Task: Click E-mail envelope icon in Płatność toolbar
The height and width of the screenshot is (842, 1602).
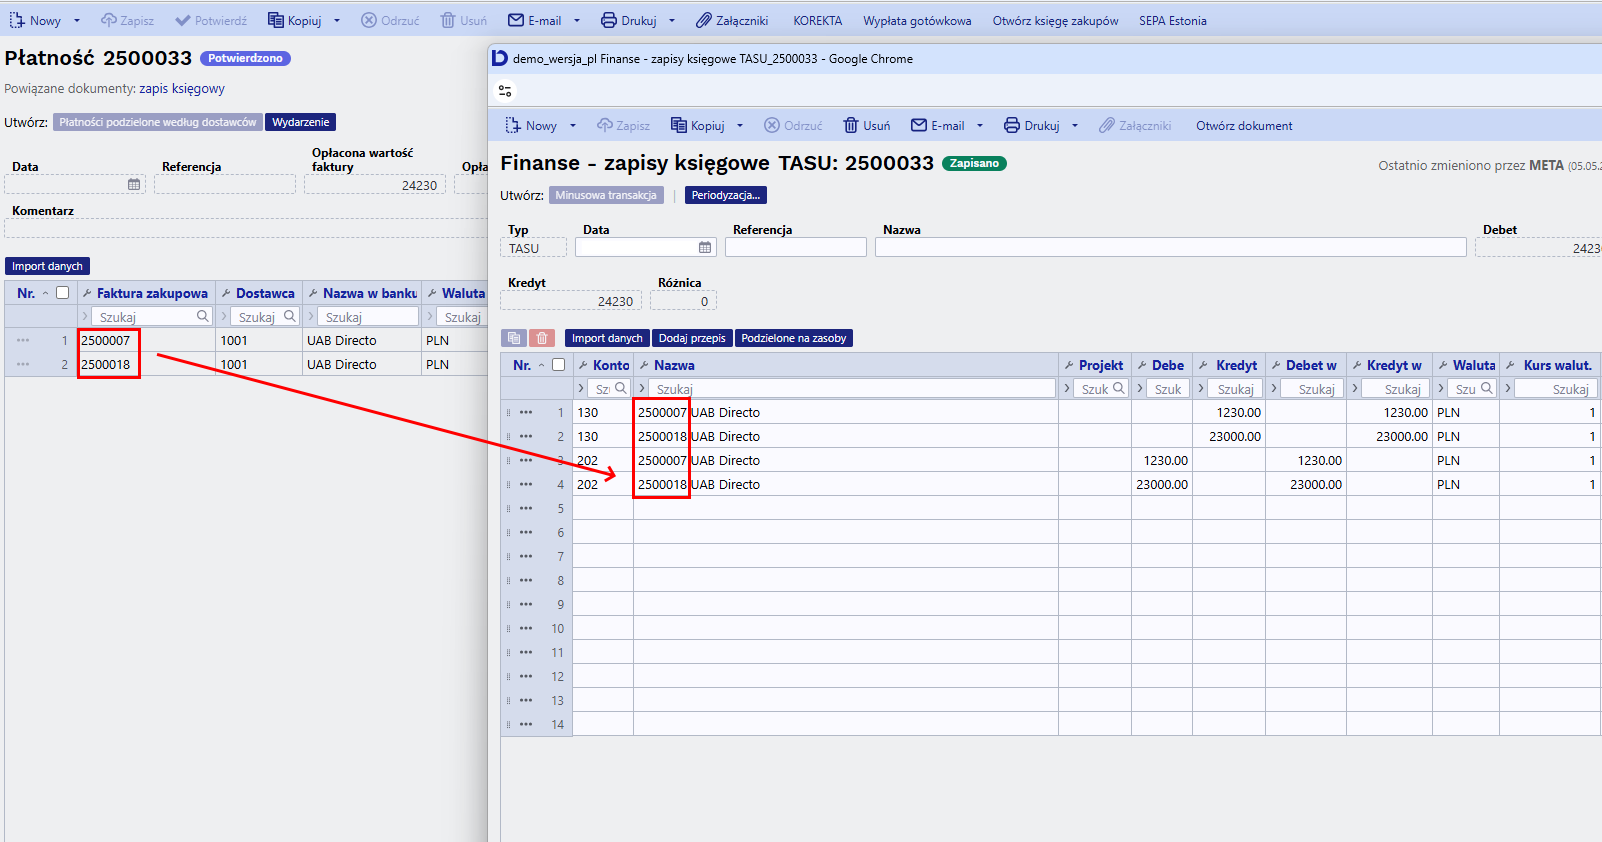Action: click(516, 20)
